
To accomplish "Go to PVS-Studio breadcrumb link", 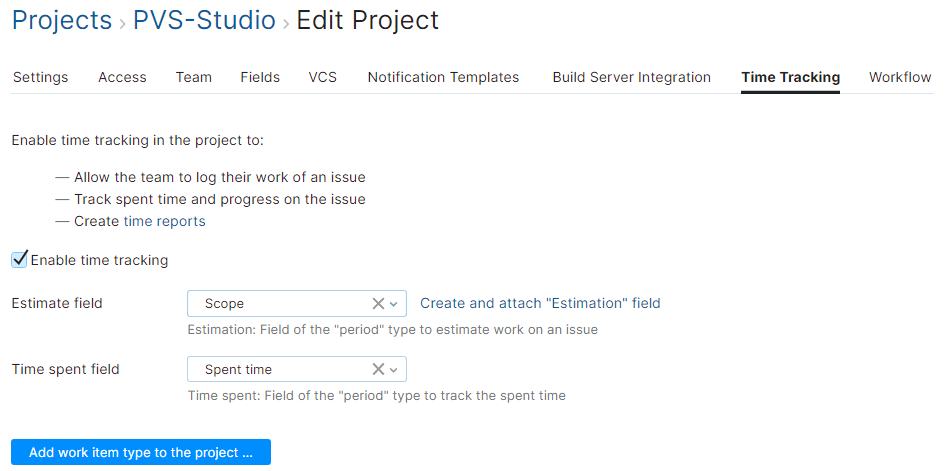I will pyautogui.click(x=204, y=20).
